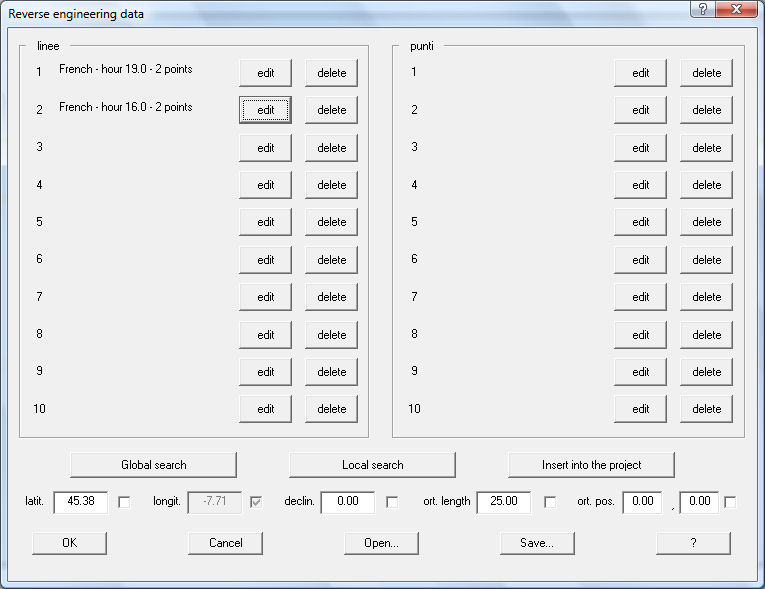Click the declin. field showing 0.00
Image resolution: width=765 pixels, height=589 pixels.
point(348,502)
